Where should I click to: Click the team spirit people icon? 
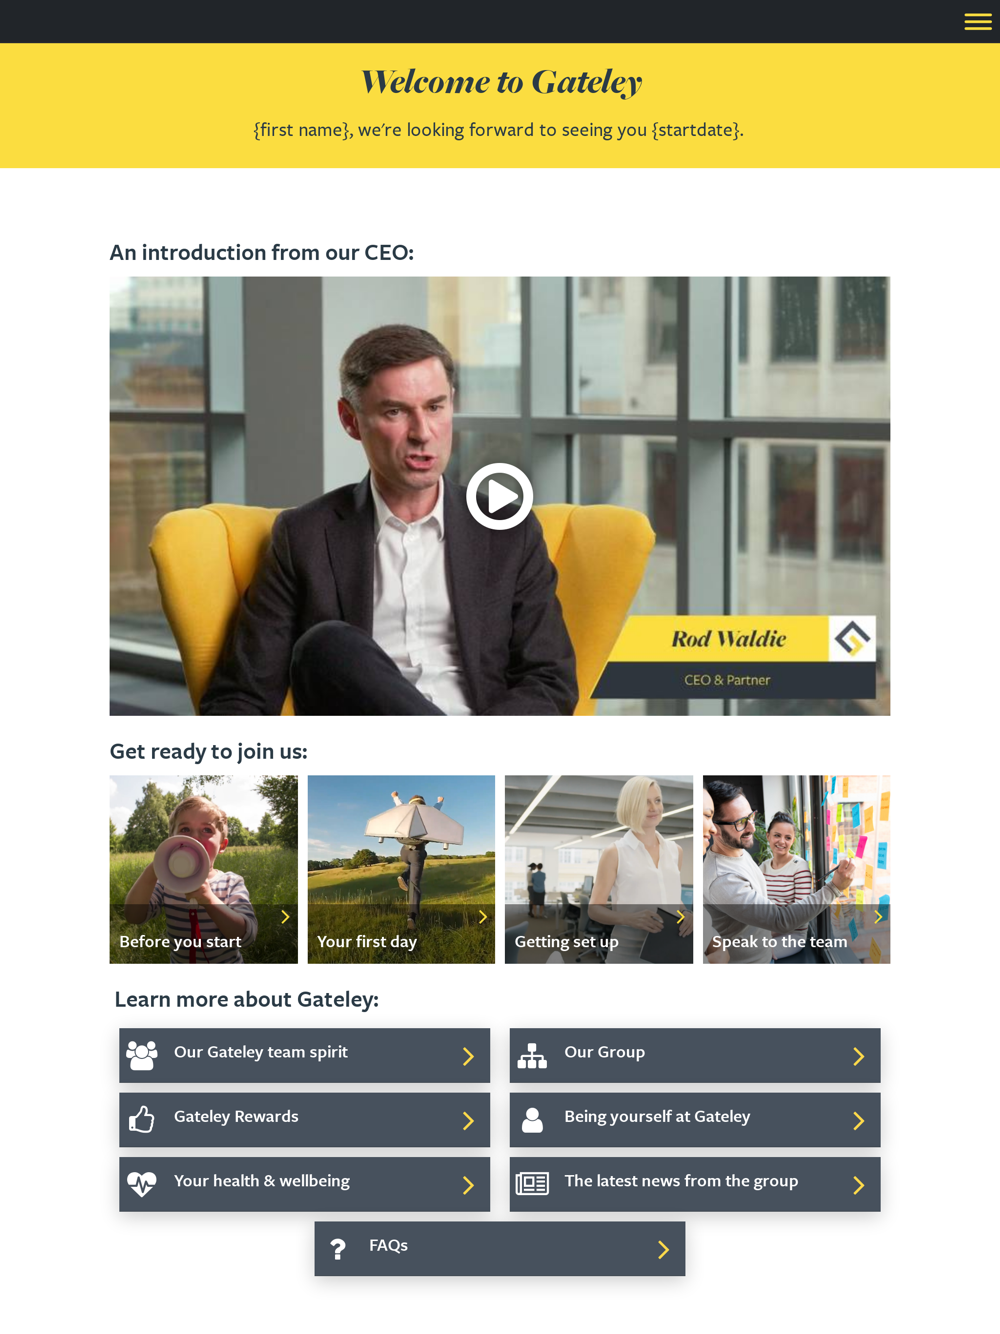(x=142, y=1055)
